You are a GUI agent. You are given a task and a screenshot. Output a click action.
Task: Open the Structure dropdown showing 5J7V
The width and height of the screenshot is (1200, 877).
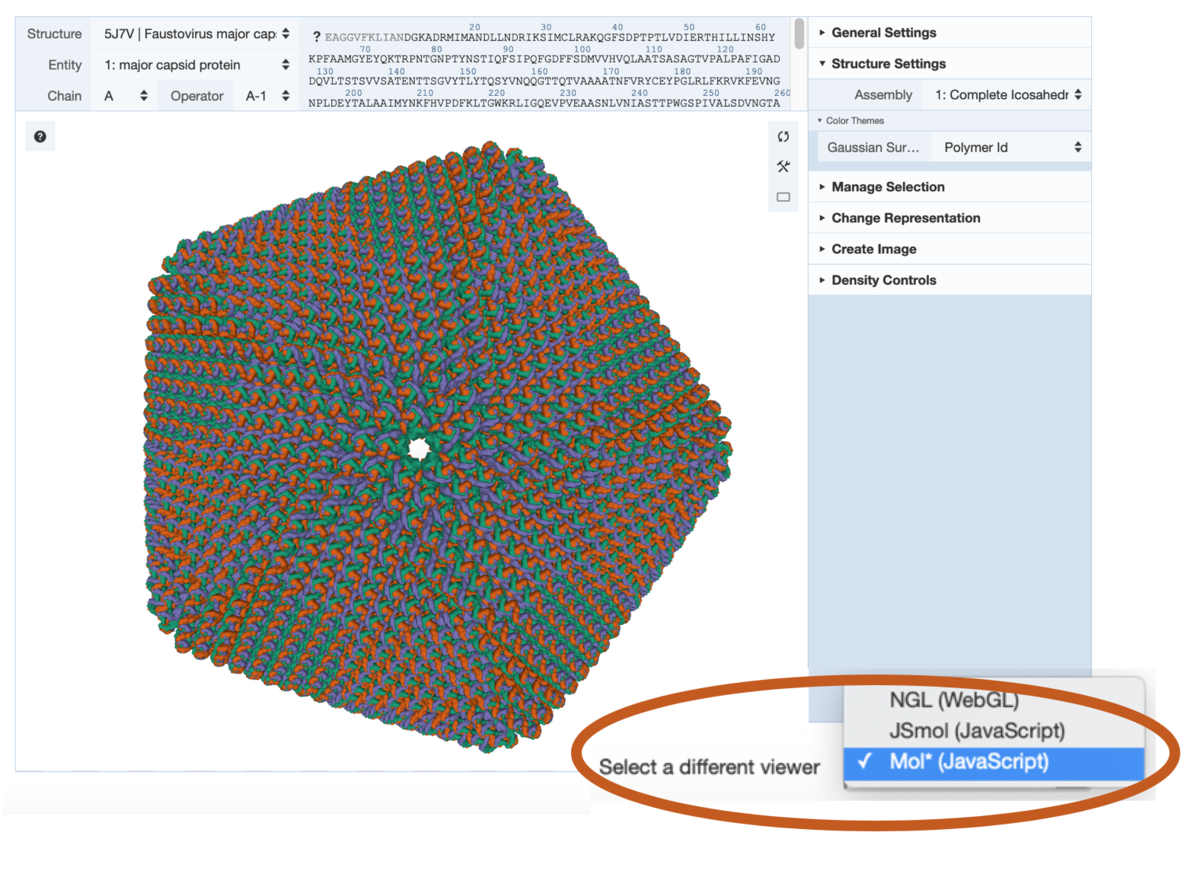196,34
